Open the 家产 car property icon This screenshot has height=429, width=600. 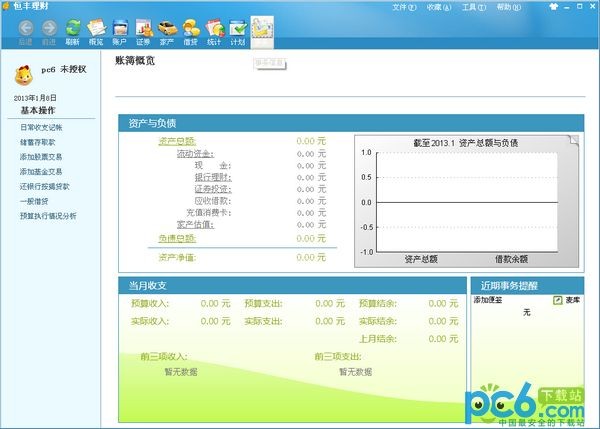click(x=168, y=28)
